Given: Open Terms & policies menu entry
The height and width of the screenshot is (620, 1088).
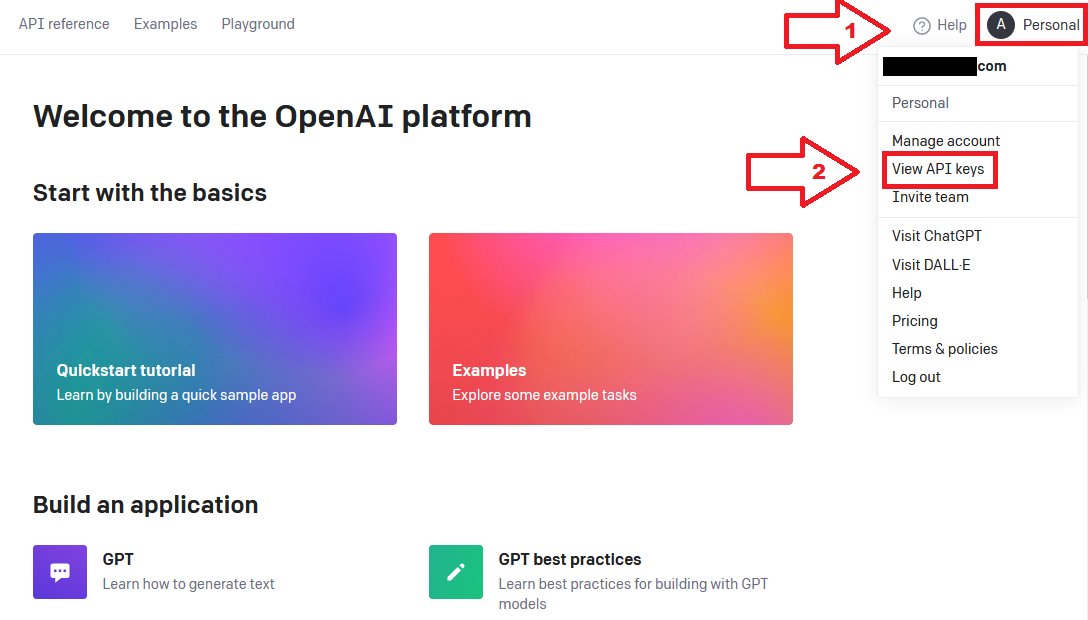Looking at the screenshot, I should tap(944, 349).
